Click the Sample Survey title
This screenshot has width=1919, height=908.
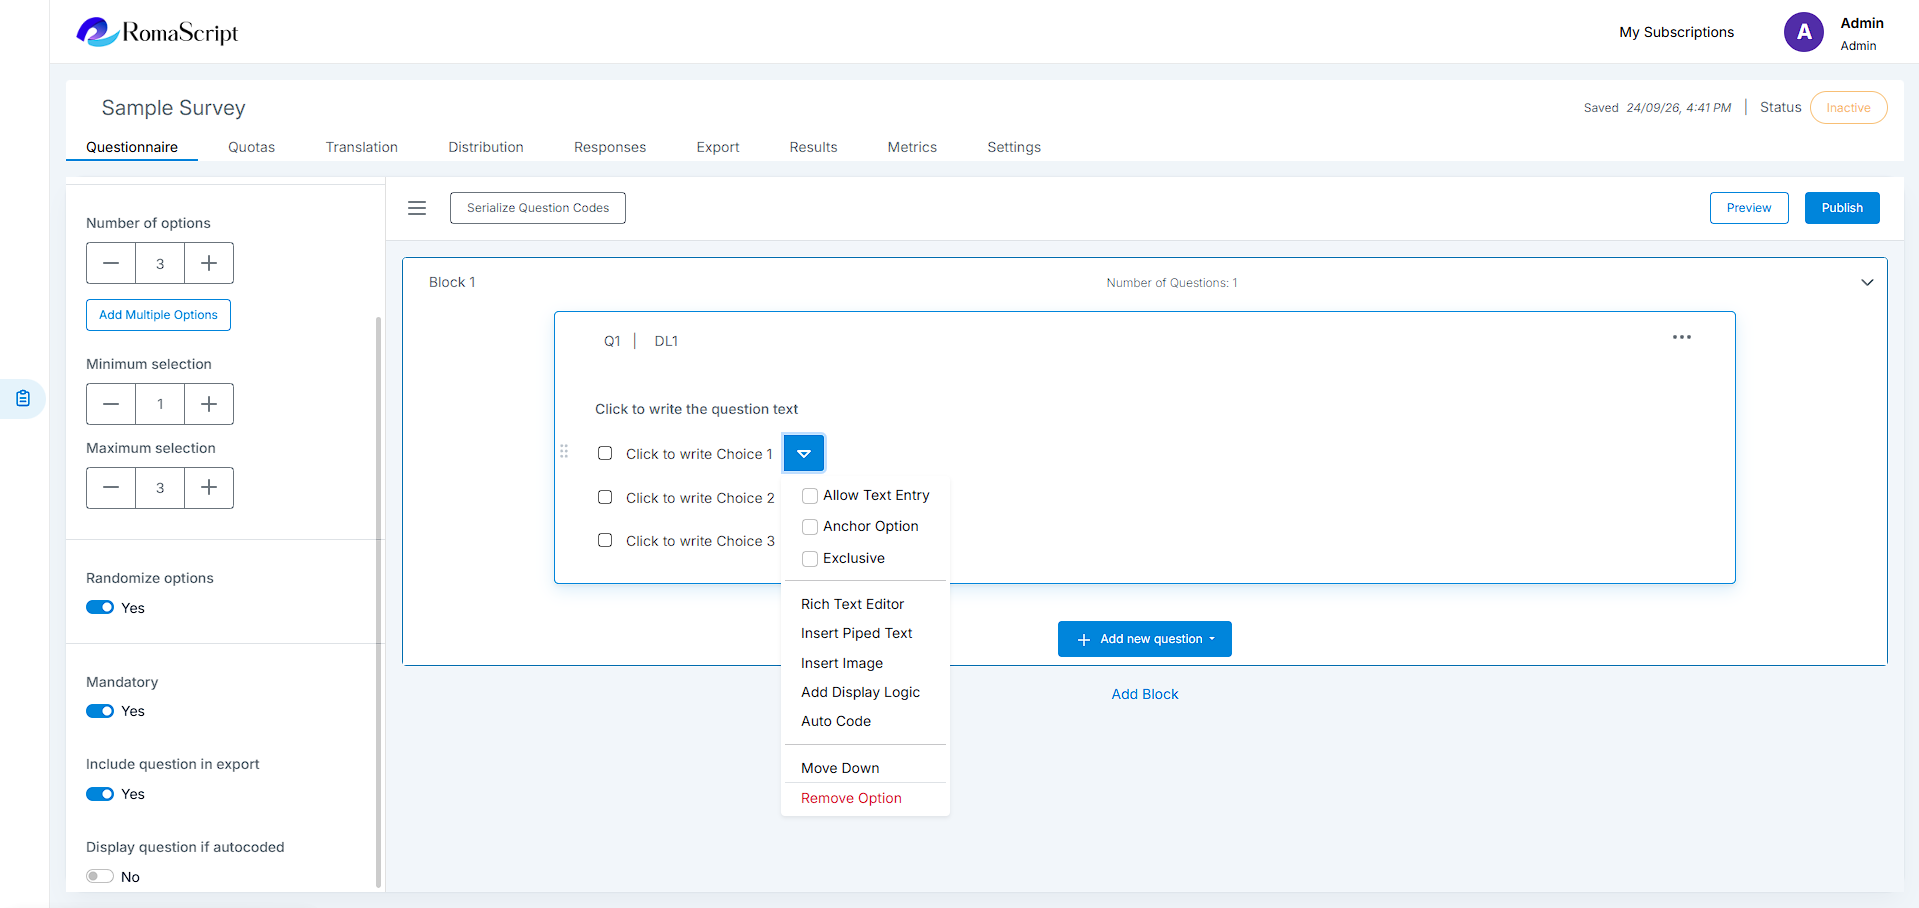click(x=173, y=108)
